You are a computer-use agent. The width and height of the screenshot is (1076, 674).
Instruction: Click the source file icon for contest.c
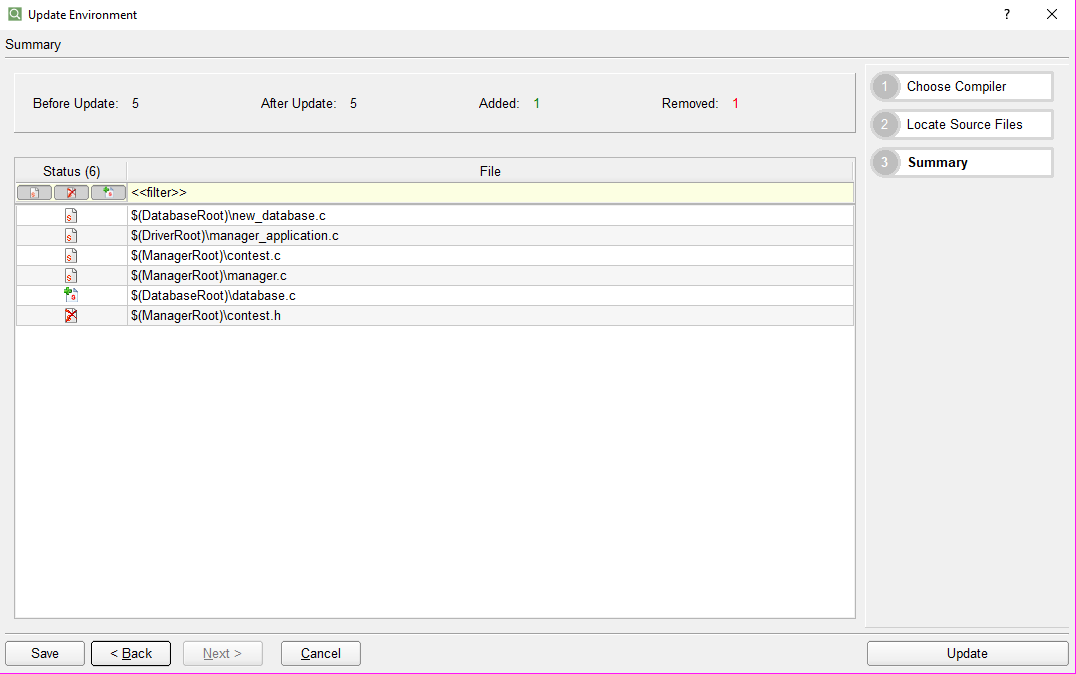[70, 255]
